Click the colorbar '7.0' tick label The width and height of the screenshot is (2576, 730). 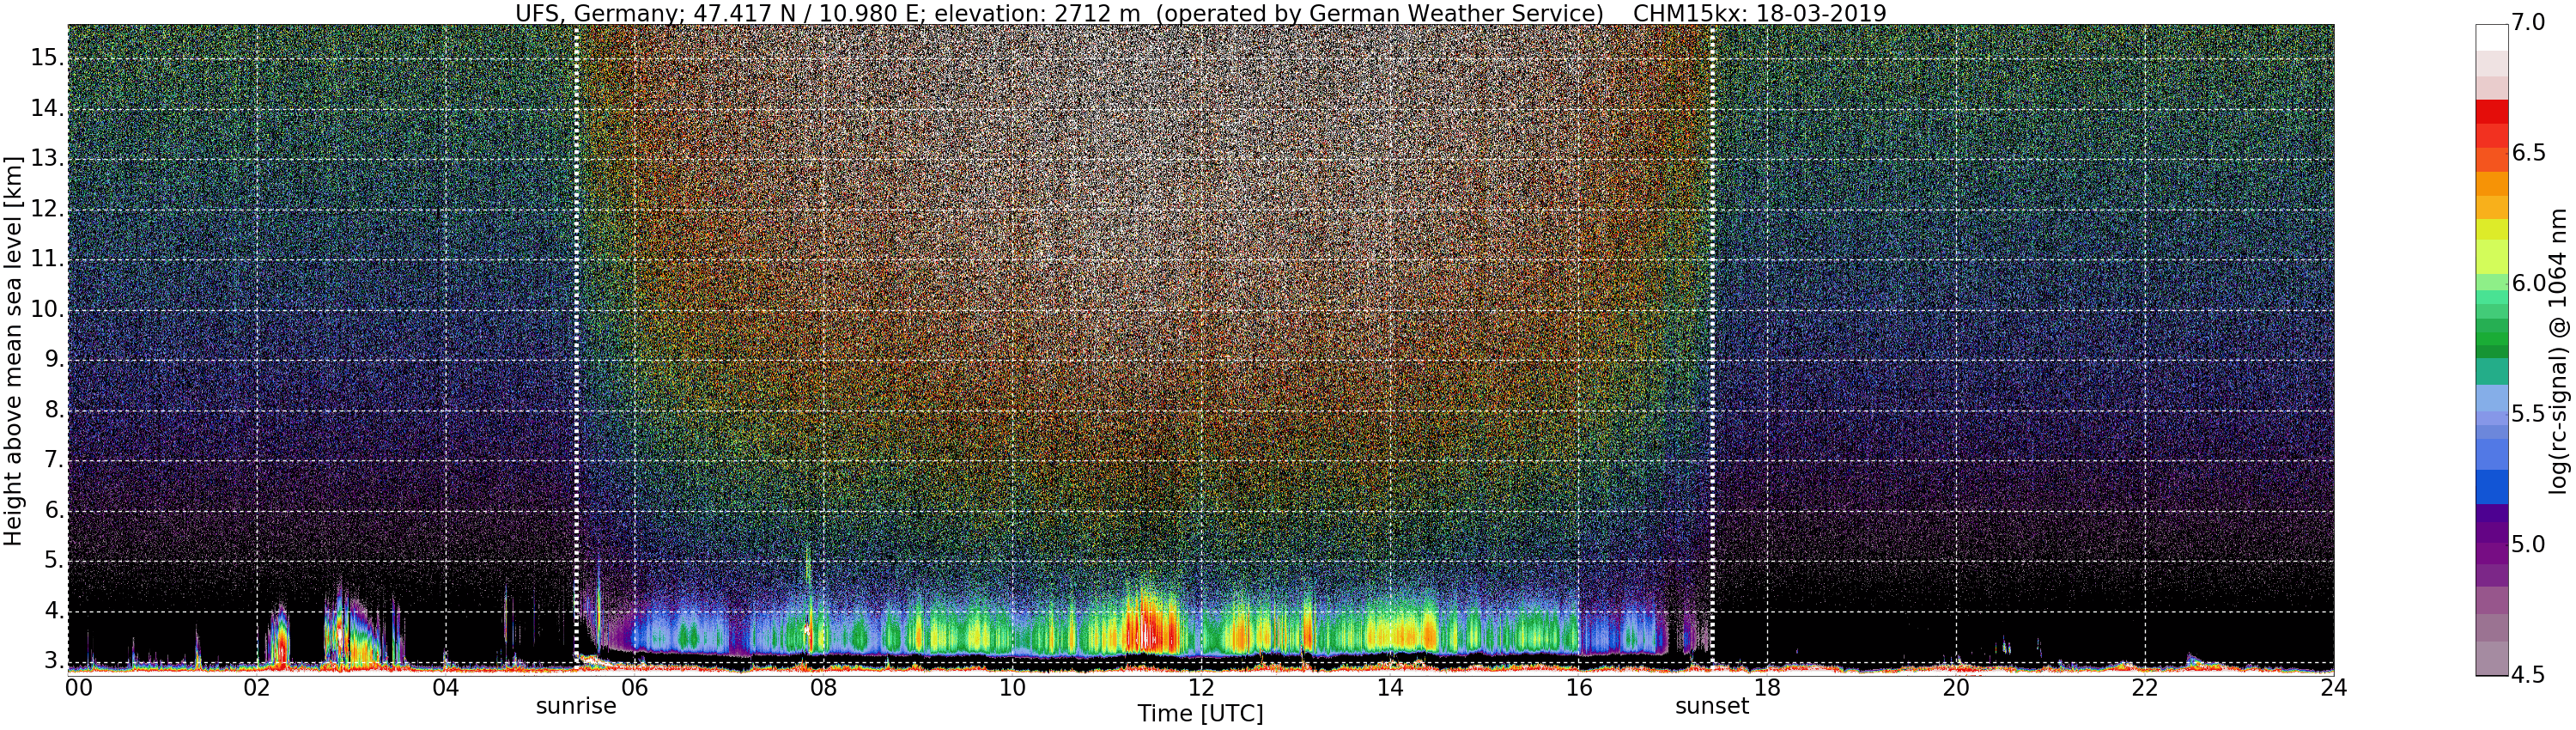click(2528, 23)
